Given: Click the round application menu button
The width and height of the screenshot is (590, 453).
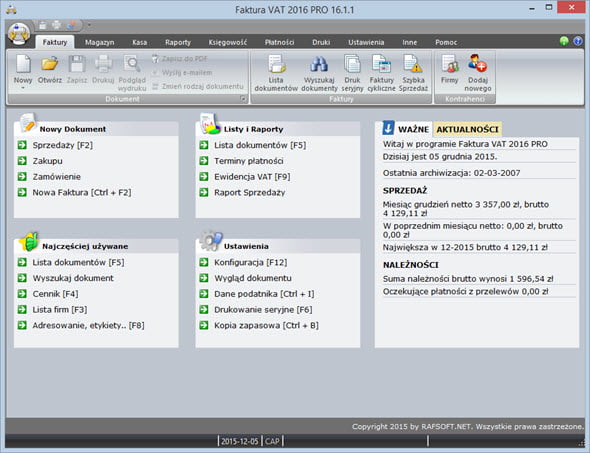Looking at the screenshot, I should click(19, 34).
